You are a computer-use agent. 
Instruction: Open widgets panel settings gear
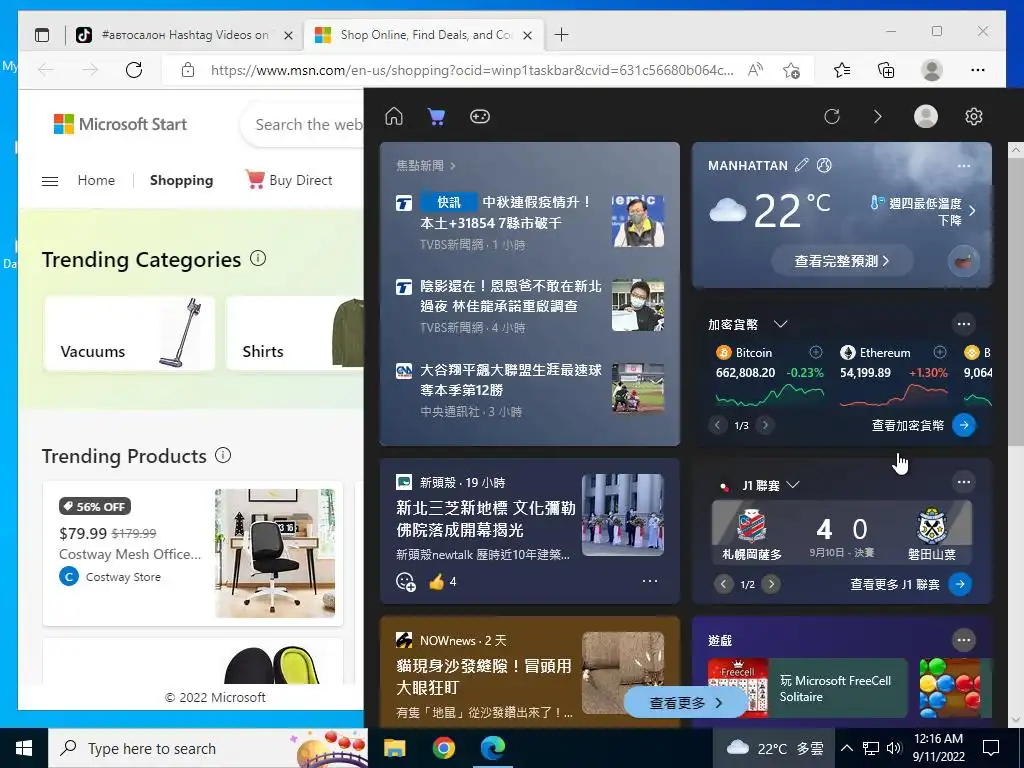(974, 116)
